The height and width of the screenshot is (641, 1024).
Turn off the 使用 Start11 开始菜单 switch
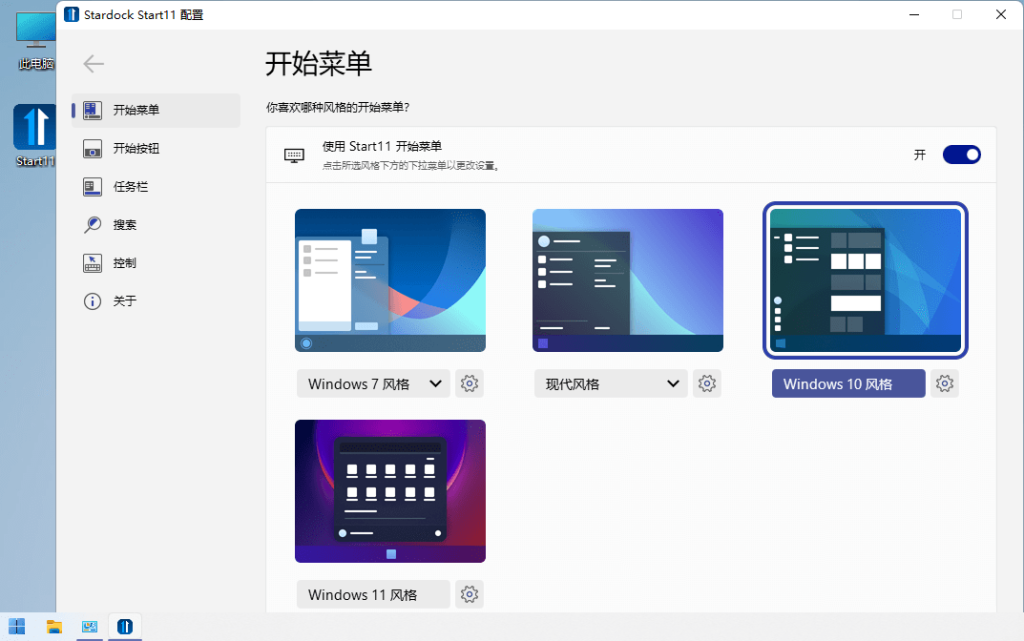(961, 154)
